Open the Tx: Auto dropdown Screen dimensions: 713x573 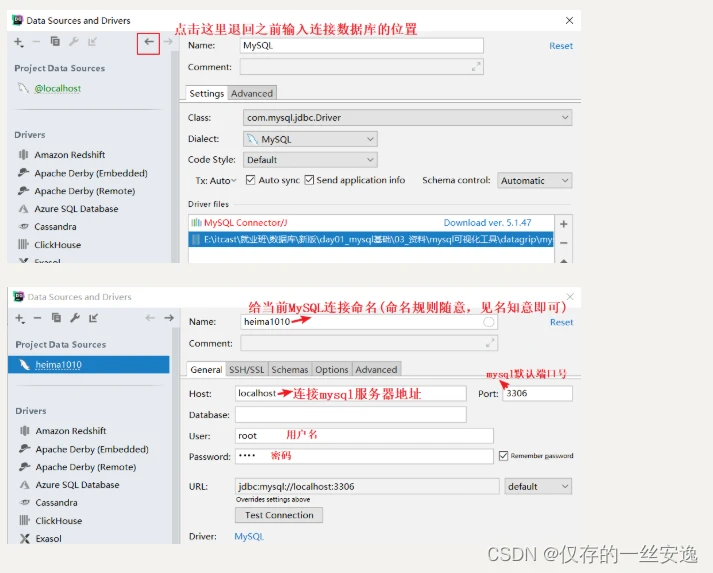tap(216, 181)
